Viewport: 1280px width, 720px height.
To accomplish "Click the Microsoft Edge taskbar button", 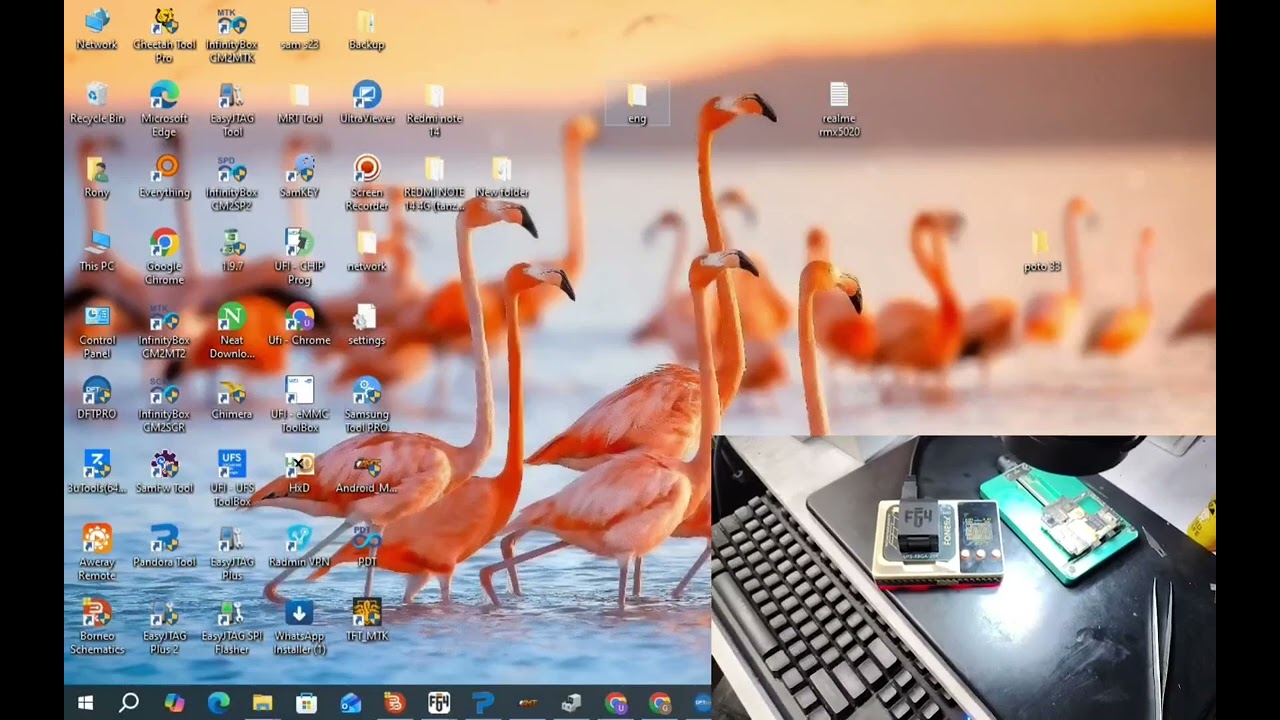I will 218,703.
